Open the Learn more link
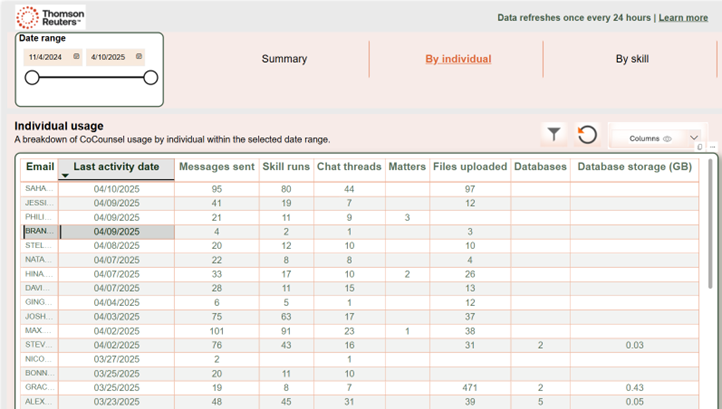 tap(683, 18)
